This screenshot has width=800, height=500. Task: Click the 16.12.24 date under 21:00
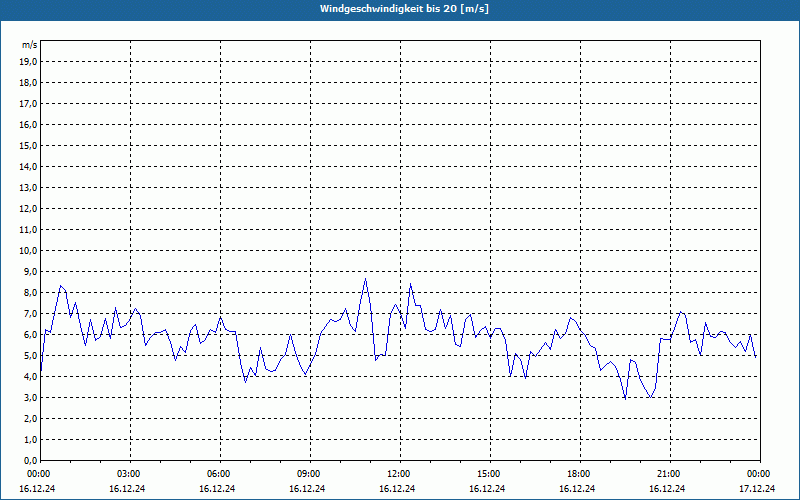[x=667, y=488]
